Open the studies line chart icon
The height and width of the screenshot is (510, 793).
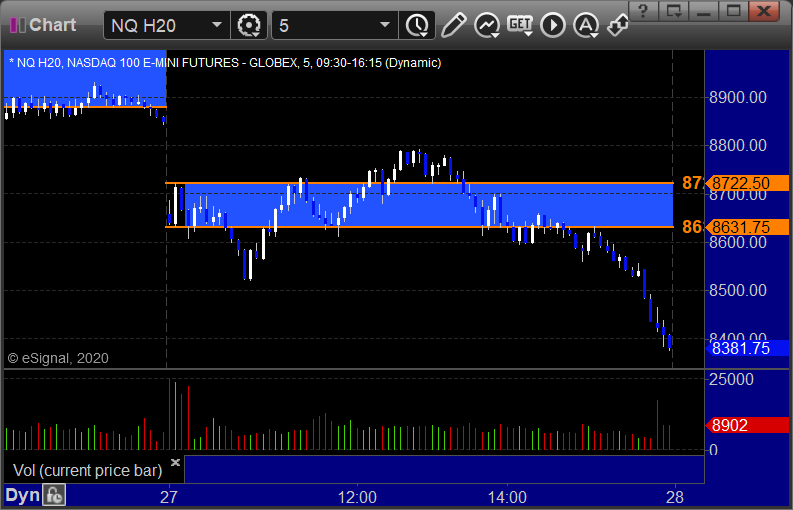click(x=487, y=25)
